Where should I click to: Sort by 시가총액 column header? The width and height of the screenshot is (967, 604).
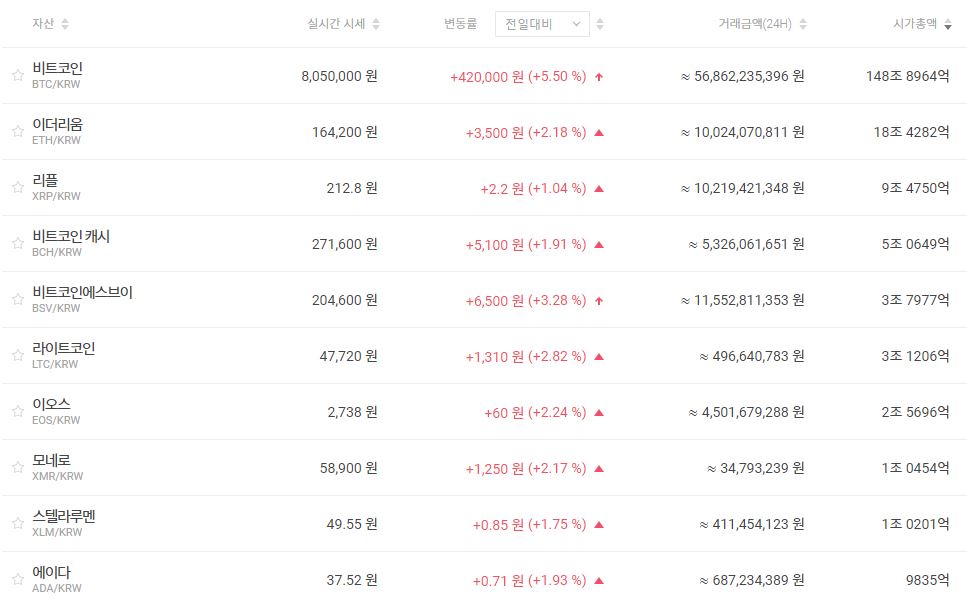point(921,24)
